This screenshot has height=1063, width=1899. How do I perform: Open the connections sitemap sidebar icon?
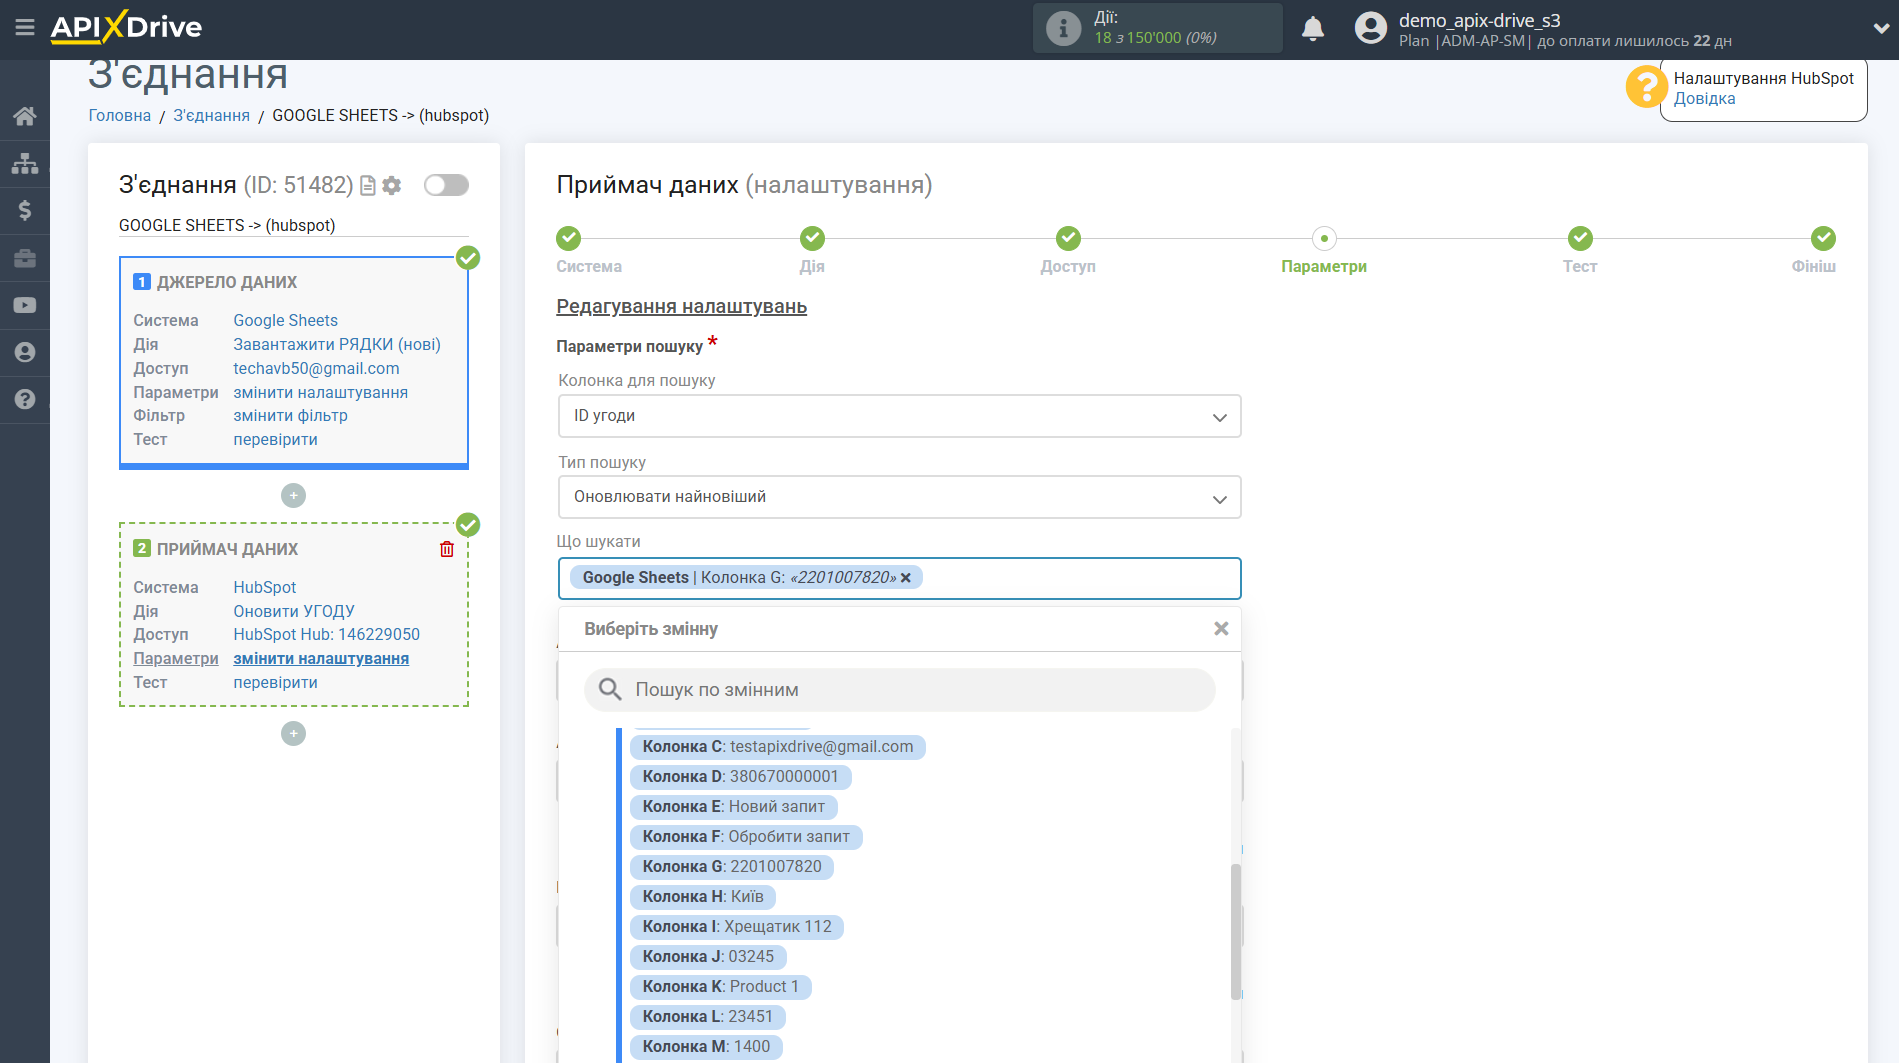tap(25, 163)
